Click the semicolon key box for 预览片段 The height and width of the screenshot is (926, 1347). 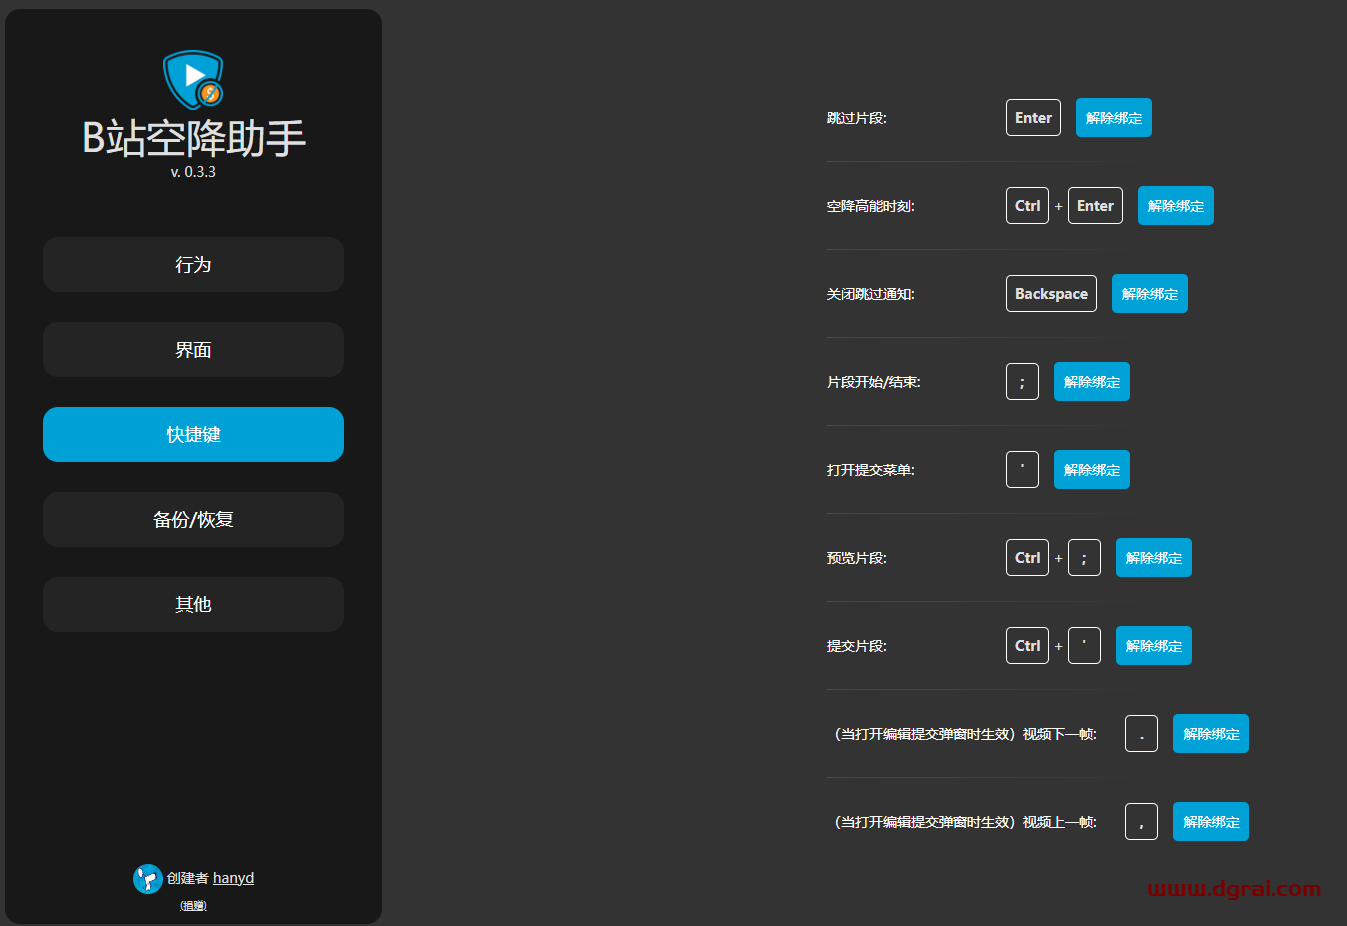coord(1084,558)
